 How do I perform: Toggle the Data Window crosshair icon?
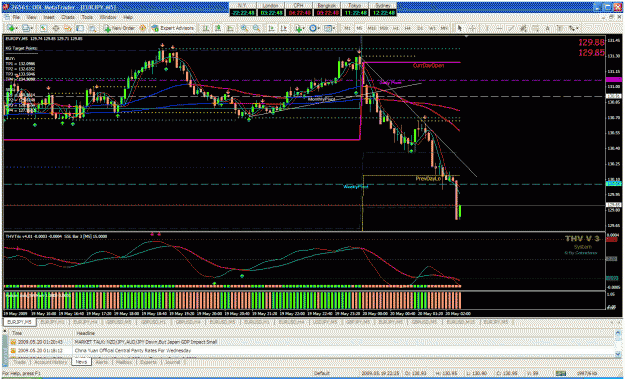(56, 28)
